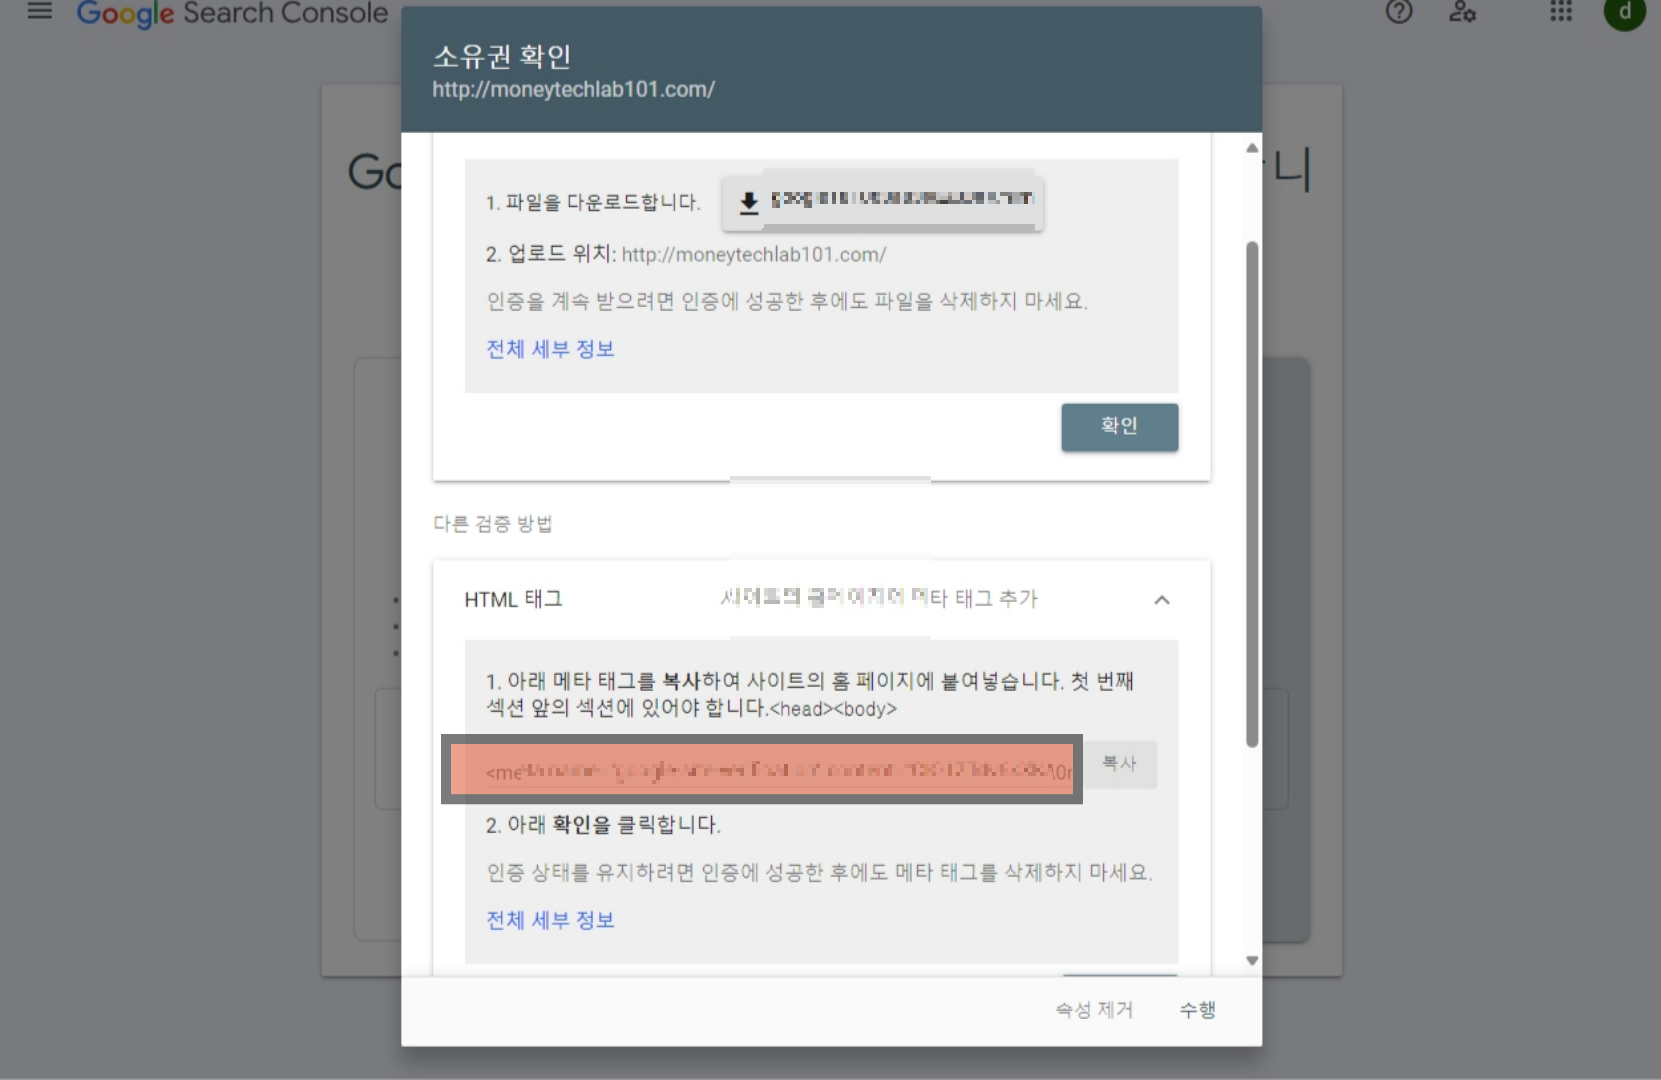Open the account avatar 'd'
This screenshot has height=1080, width=1661.
pos(1625,12)
